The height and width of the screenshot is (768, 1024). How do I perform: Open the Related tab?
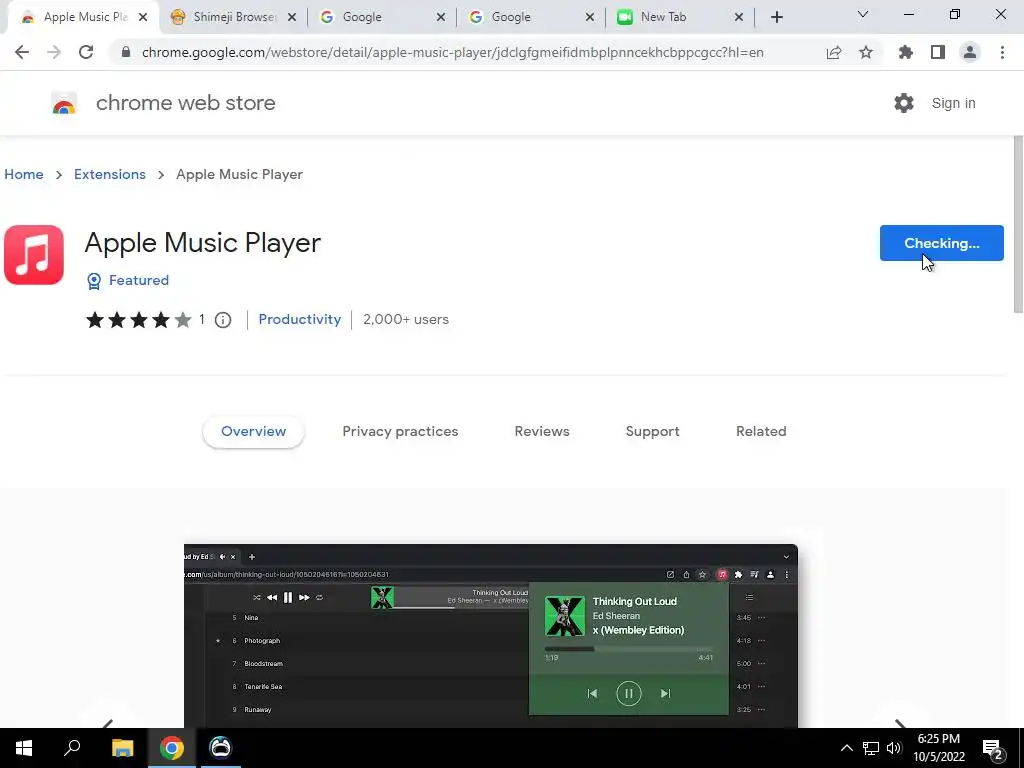click(761, 432)
